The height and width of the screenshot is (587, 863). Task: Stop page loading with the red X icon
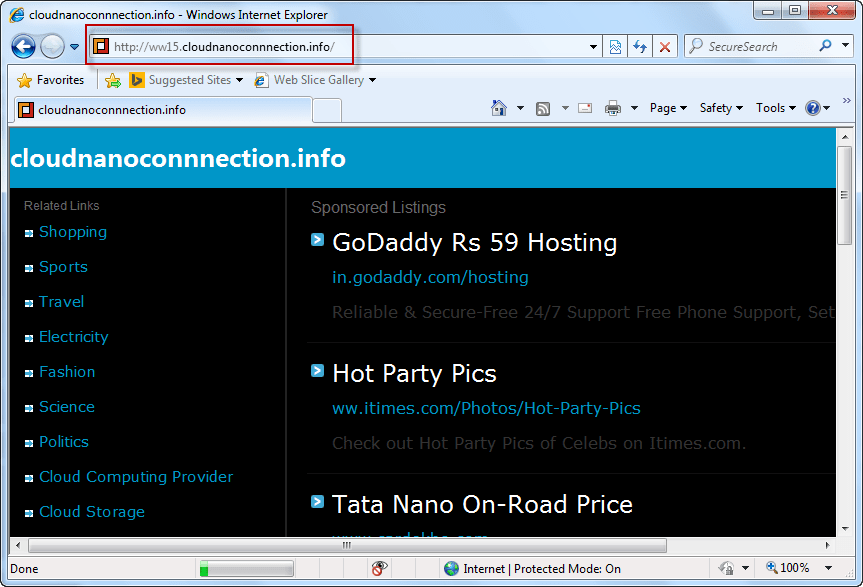tap(665, 46)
